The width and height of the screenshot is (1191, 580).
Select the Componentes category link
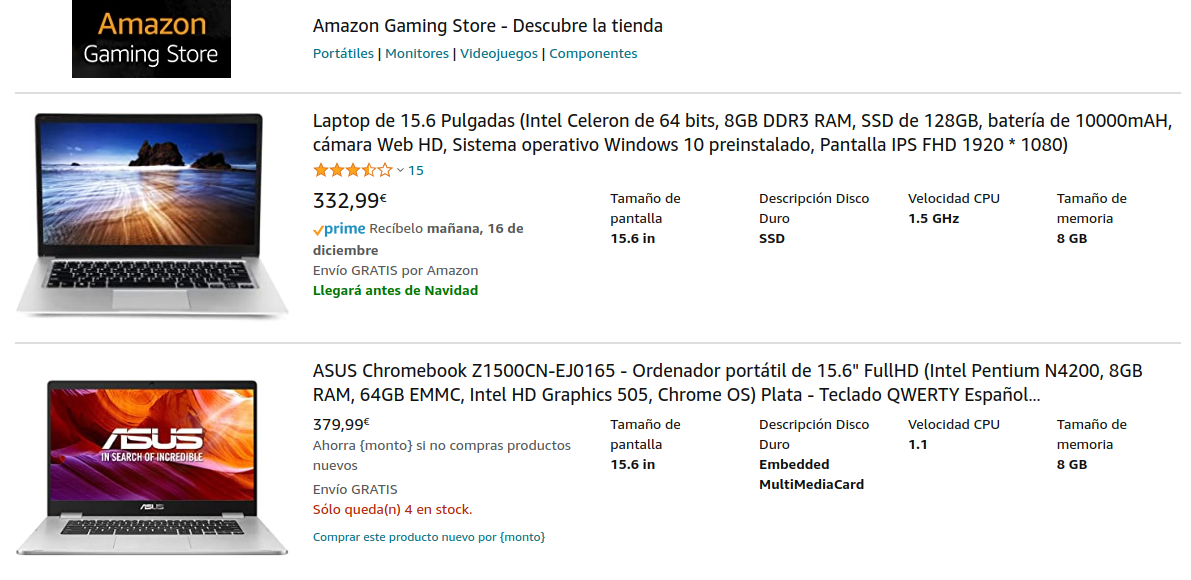click(593, 54)
